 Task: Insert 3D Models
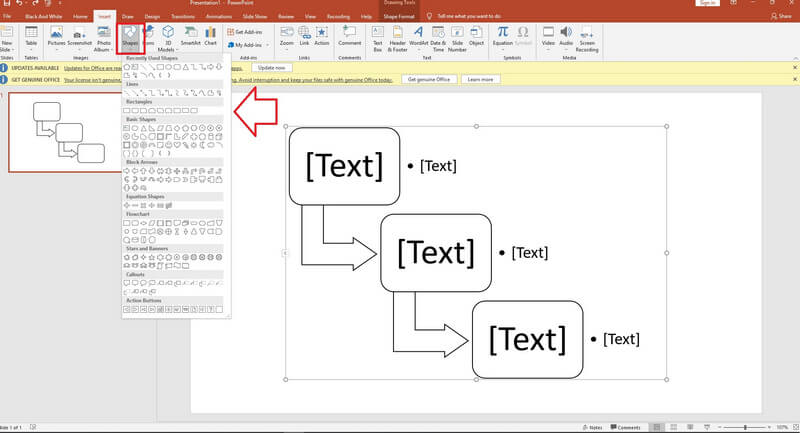point(167,39)
